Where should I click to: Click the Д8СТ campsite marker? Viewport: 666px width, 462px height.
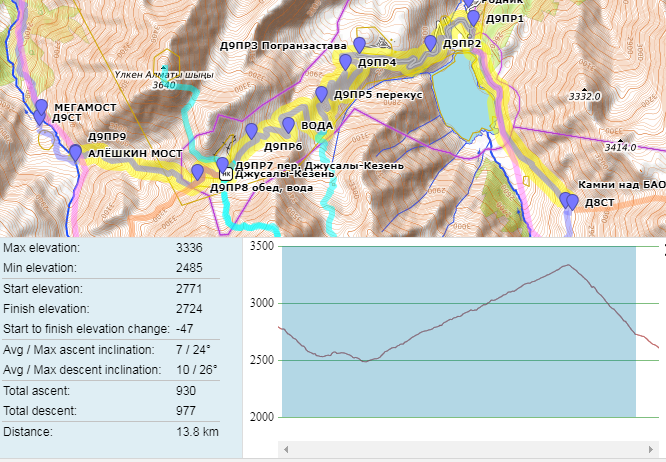572,201
